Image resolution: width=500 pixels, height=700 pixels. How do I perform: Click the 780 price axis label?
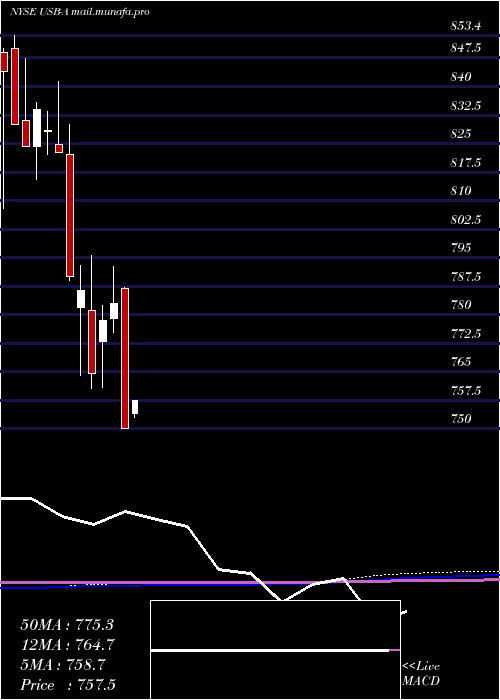[461, 305]
